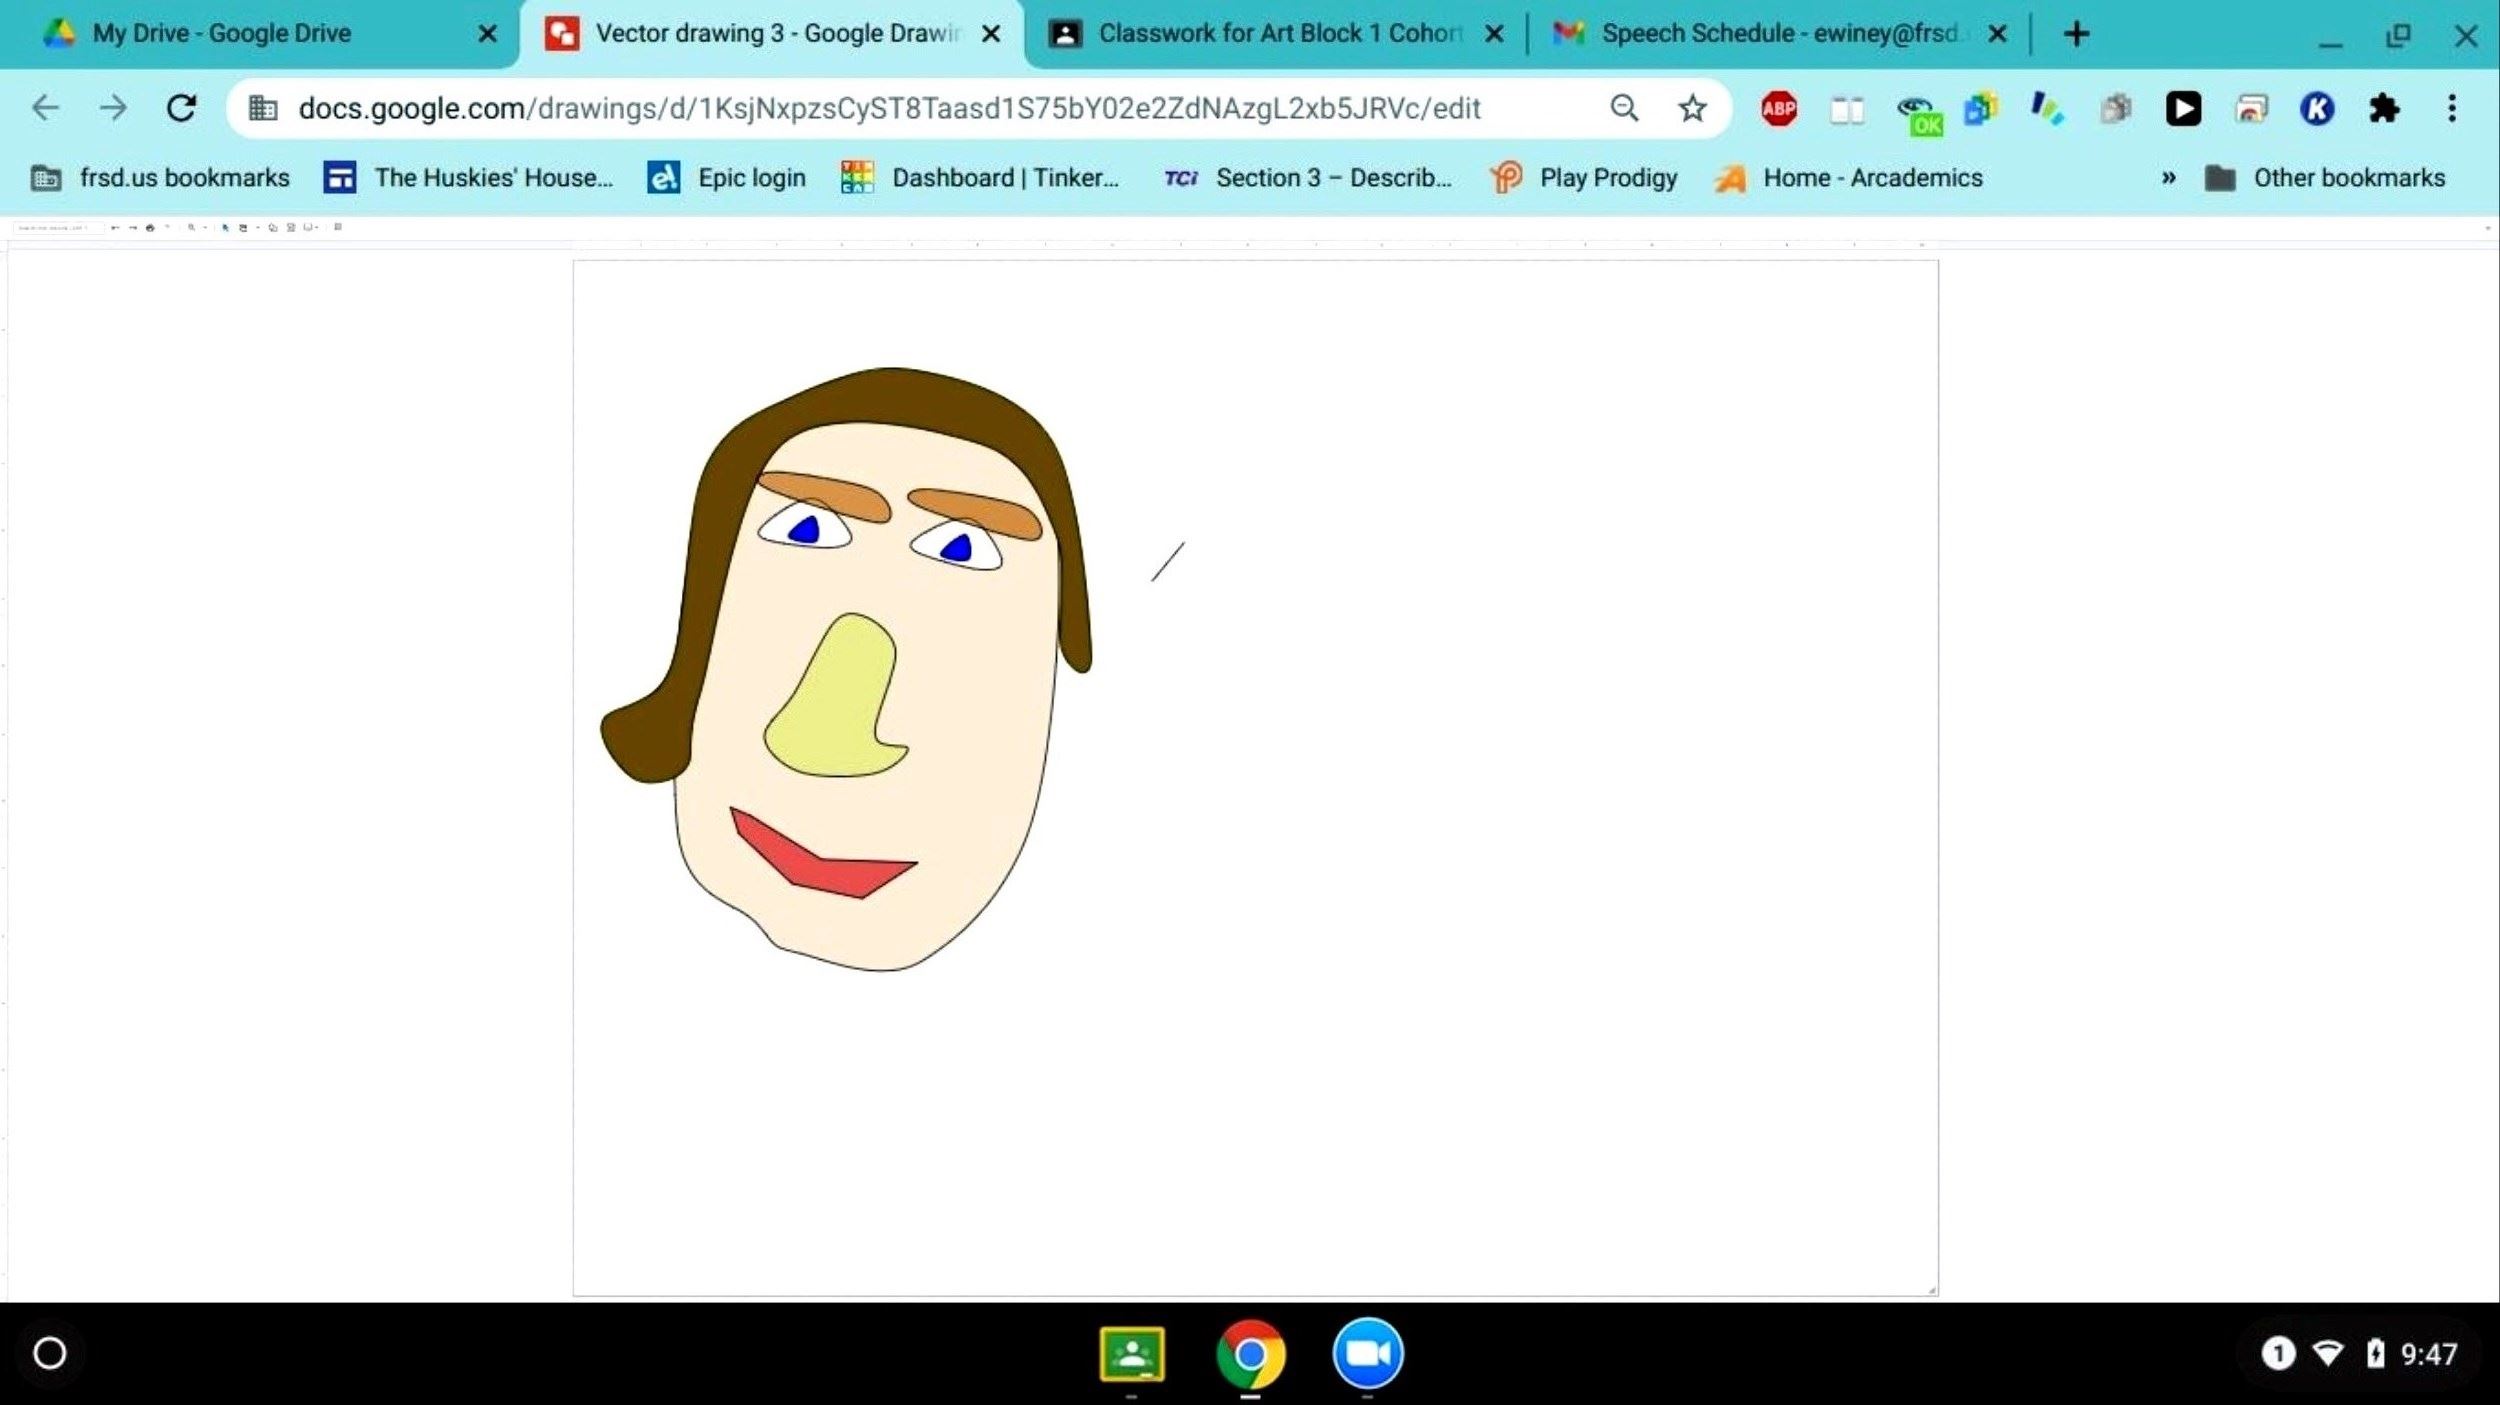The image size is (2500, 1405).
Task: Open Chrome's three-dot menu
Action: tap(2451, 108)
